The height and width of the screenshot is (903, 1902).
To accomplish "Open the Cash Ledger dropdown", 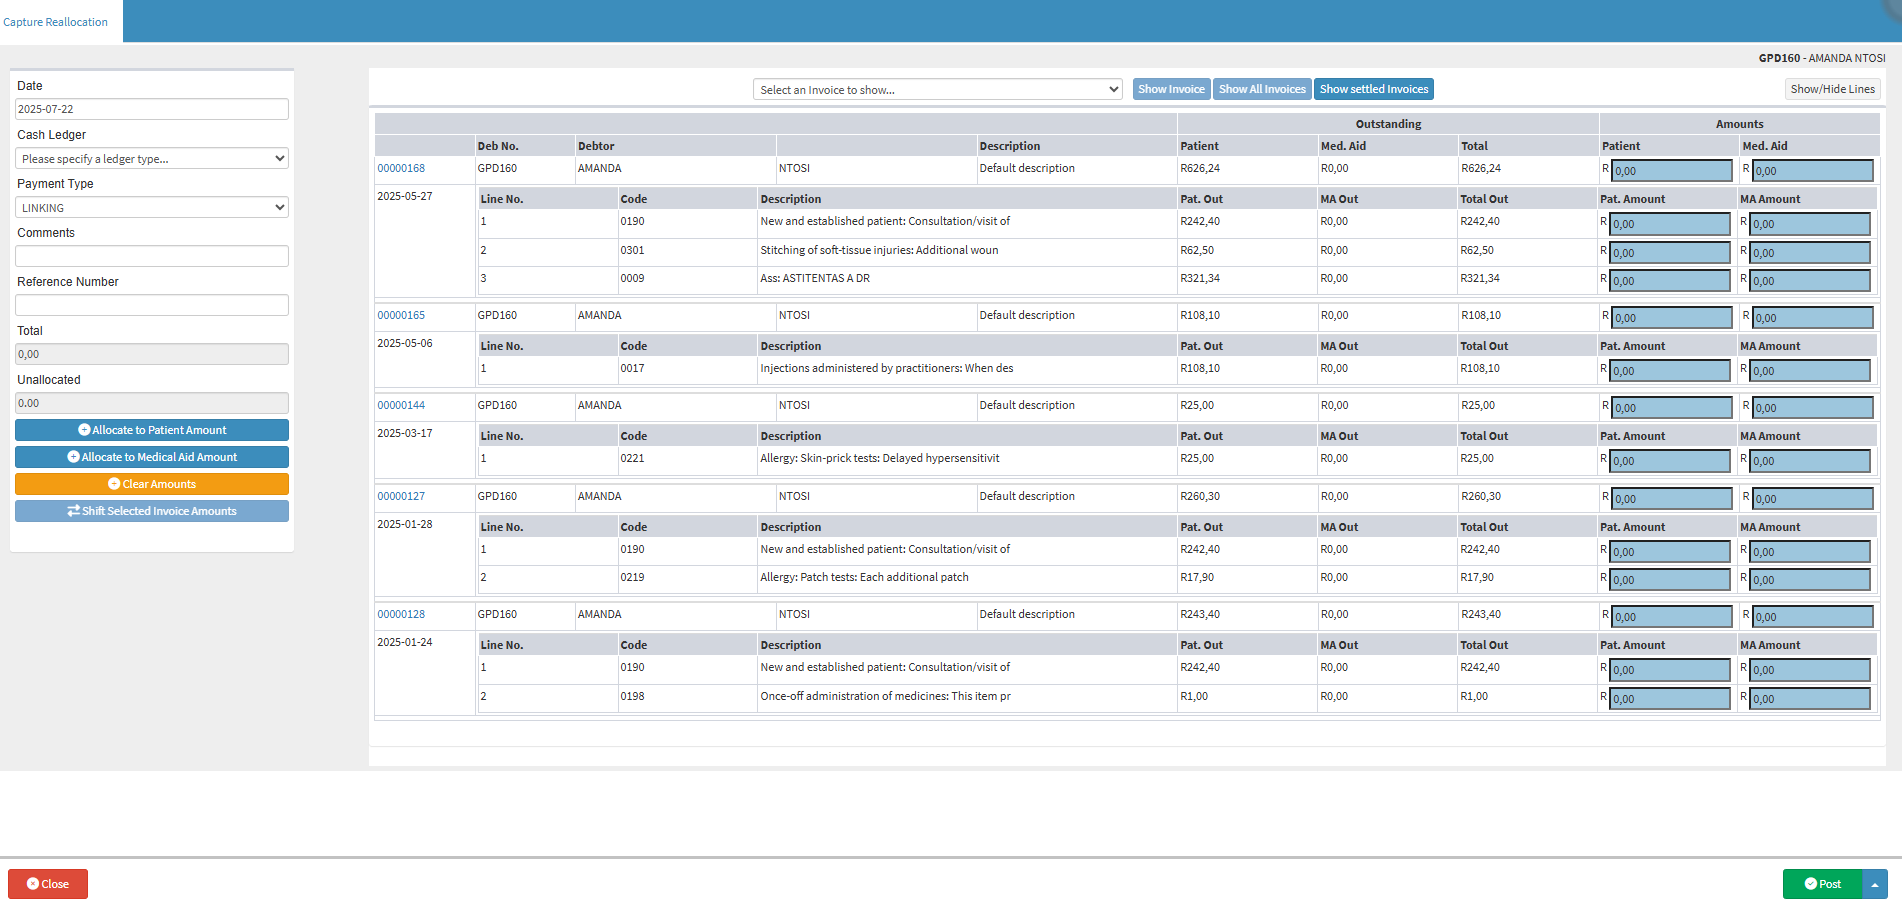I will point(152,159).
